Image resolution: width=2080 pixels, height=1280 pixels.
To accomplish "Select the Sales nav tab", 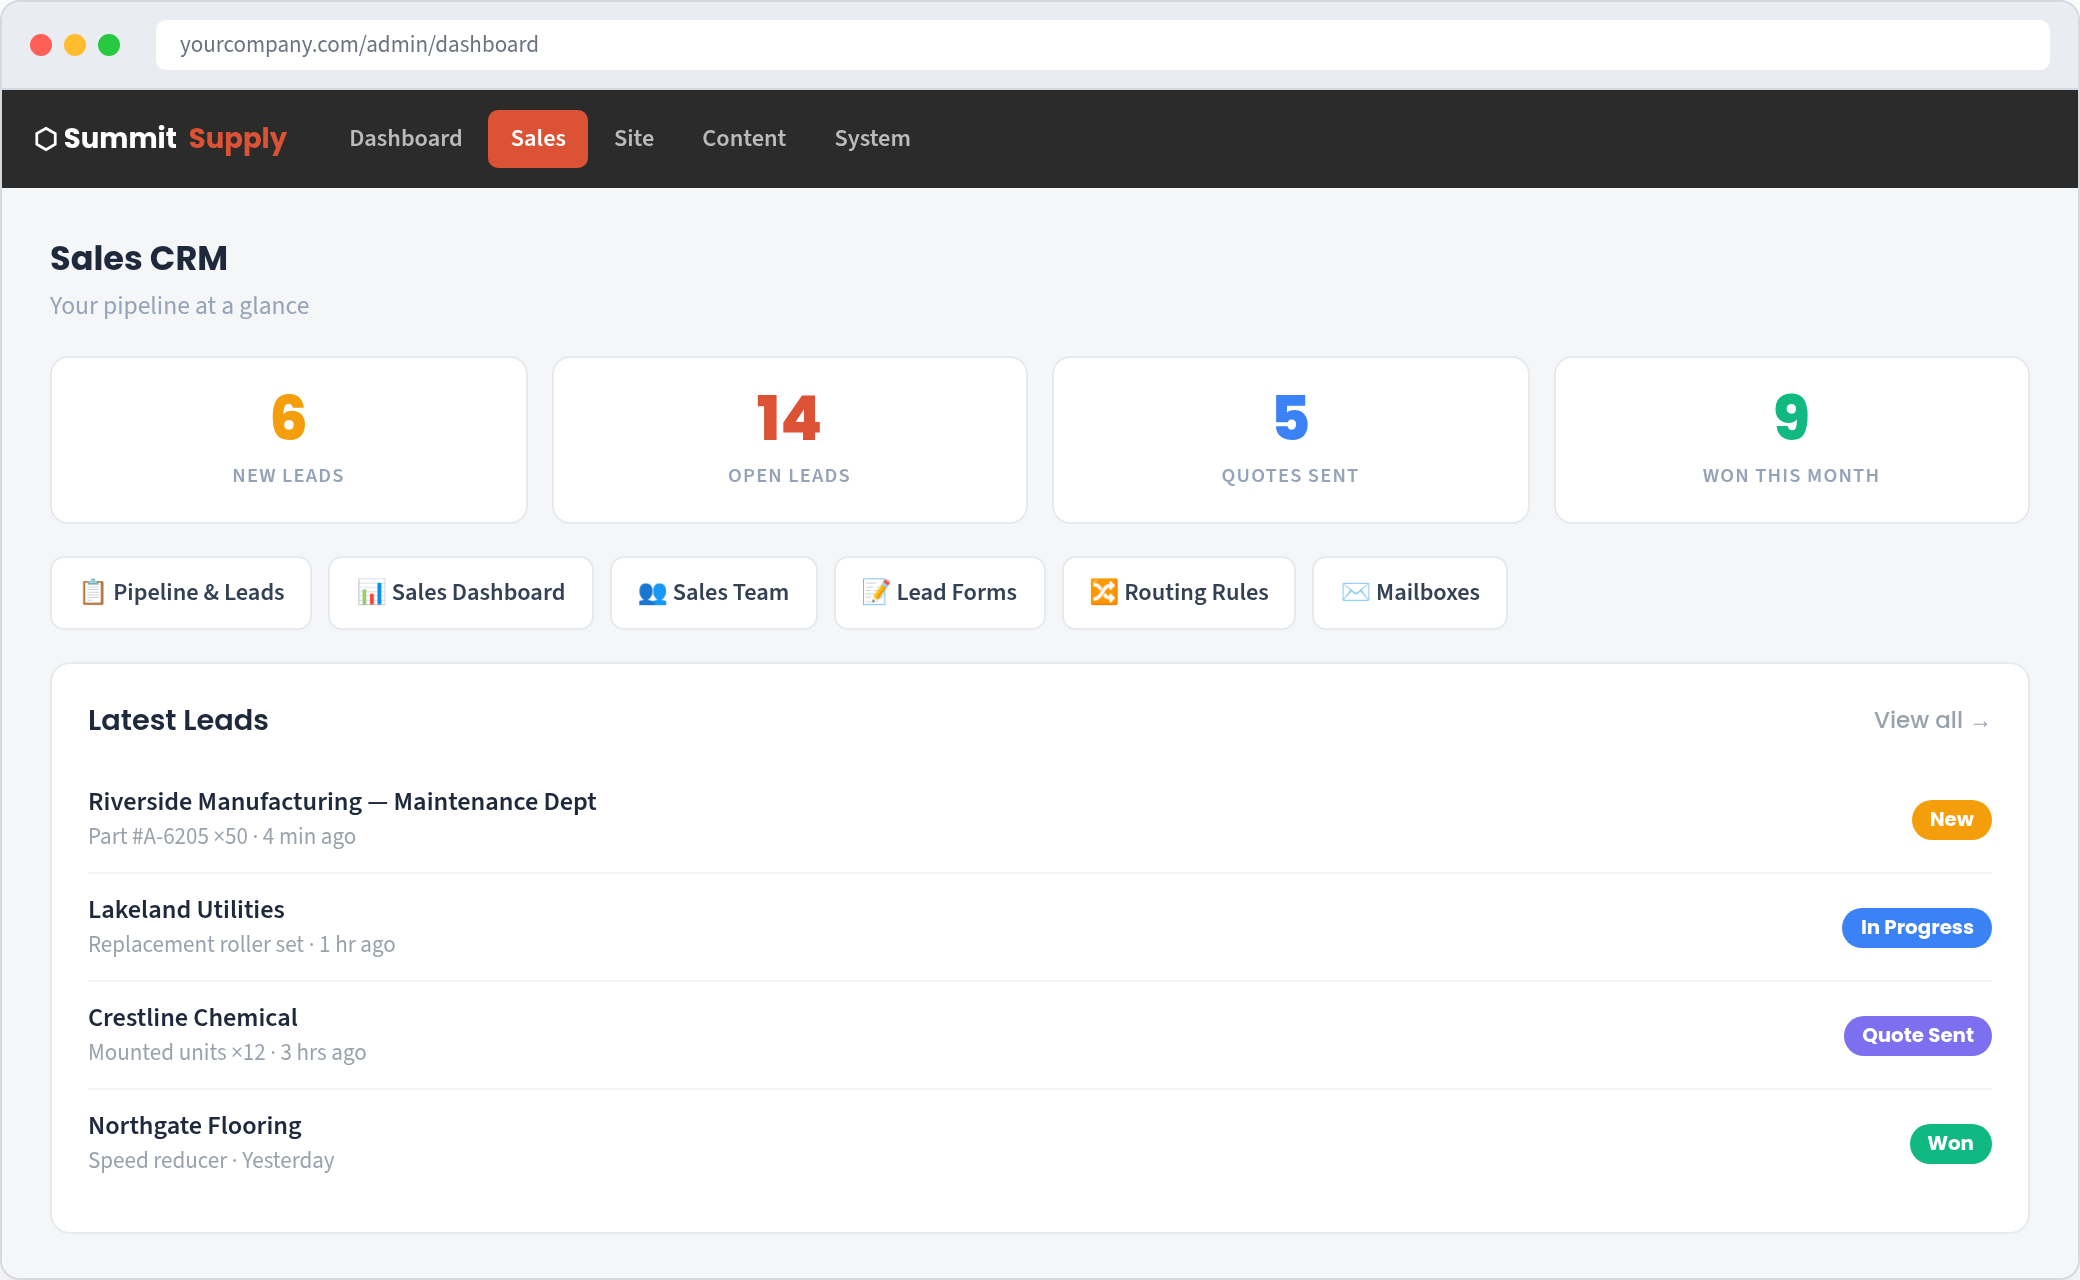I will pyautogui.click(x=538, y=139).
